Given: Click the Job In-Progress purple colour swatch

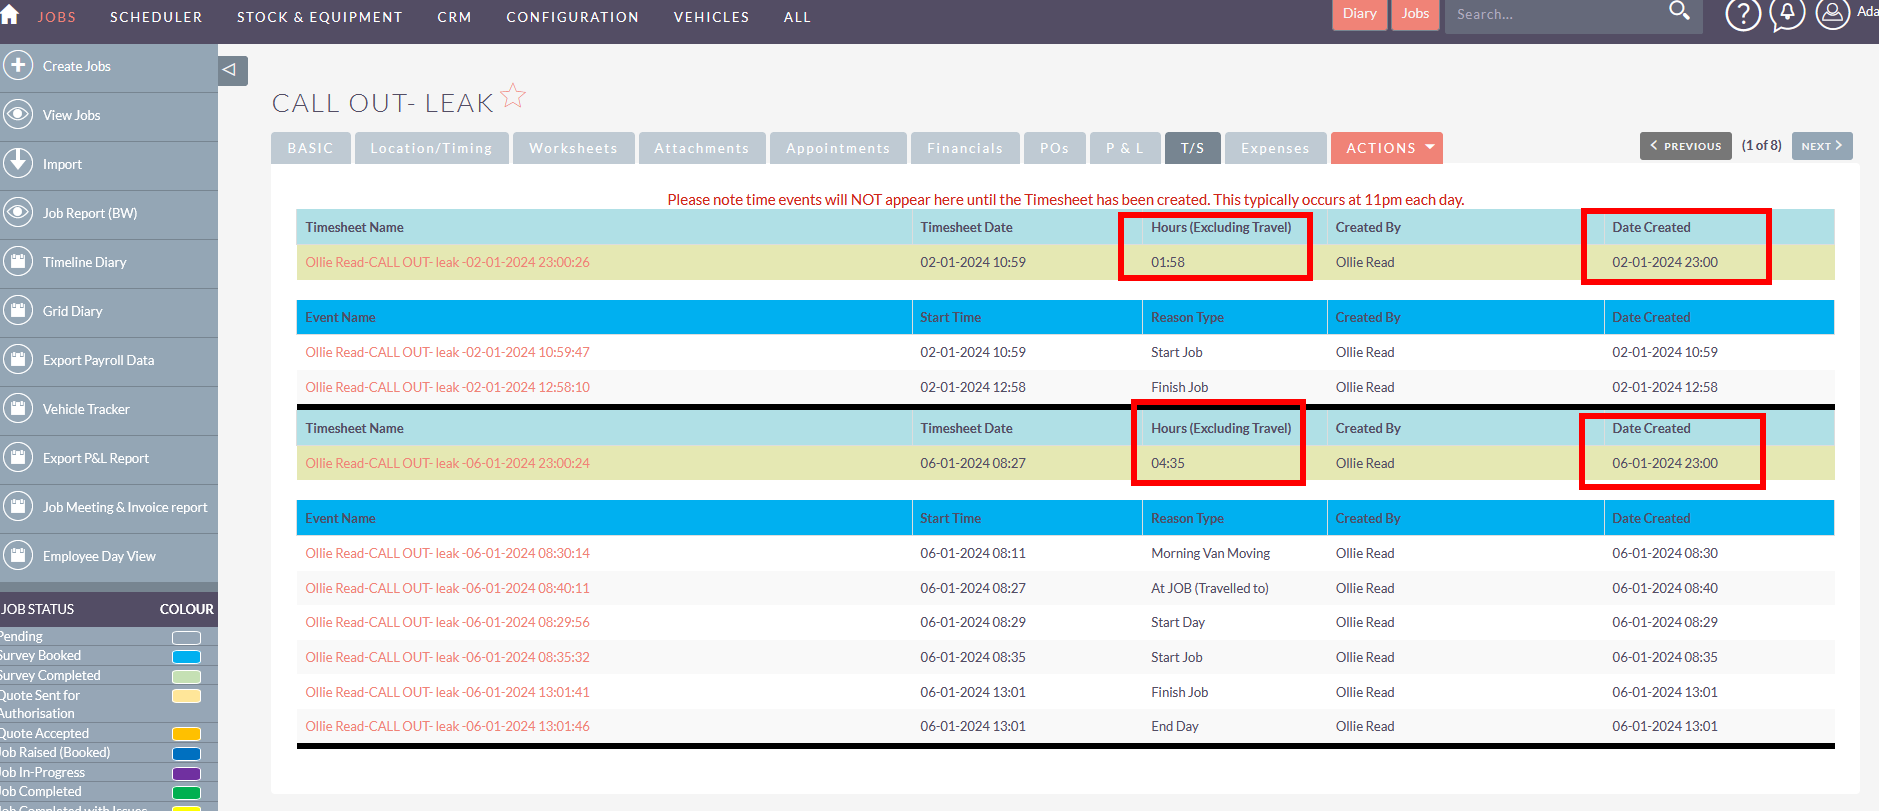Looking at the screenshot, I should [186, 774].
